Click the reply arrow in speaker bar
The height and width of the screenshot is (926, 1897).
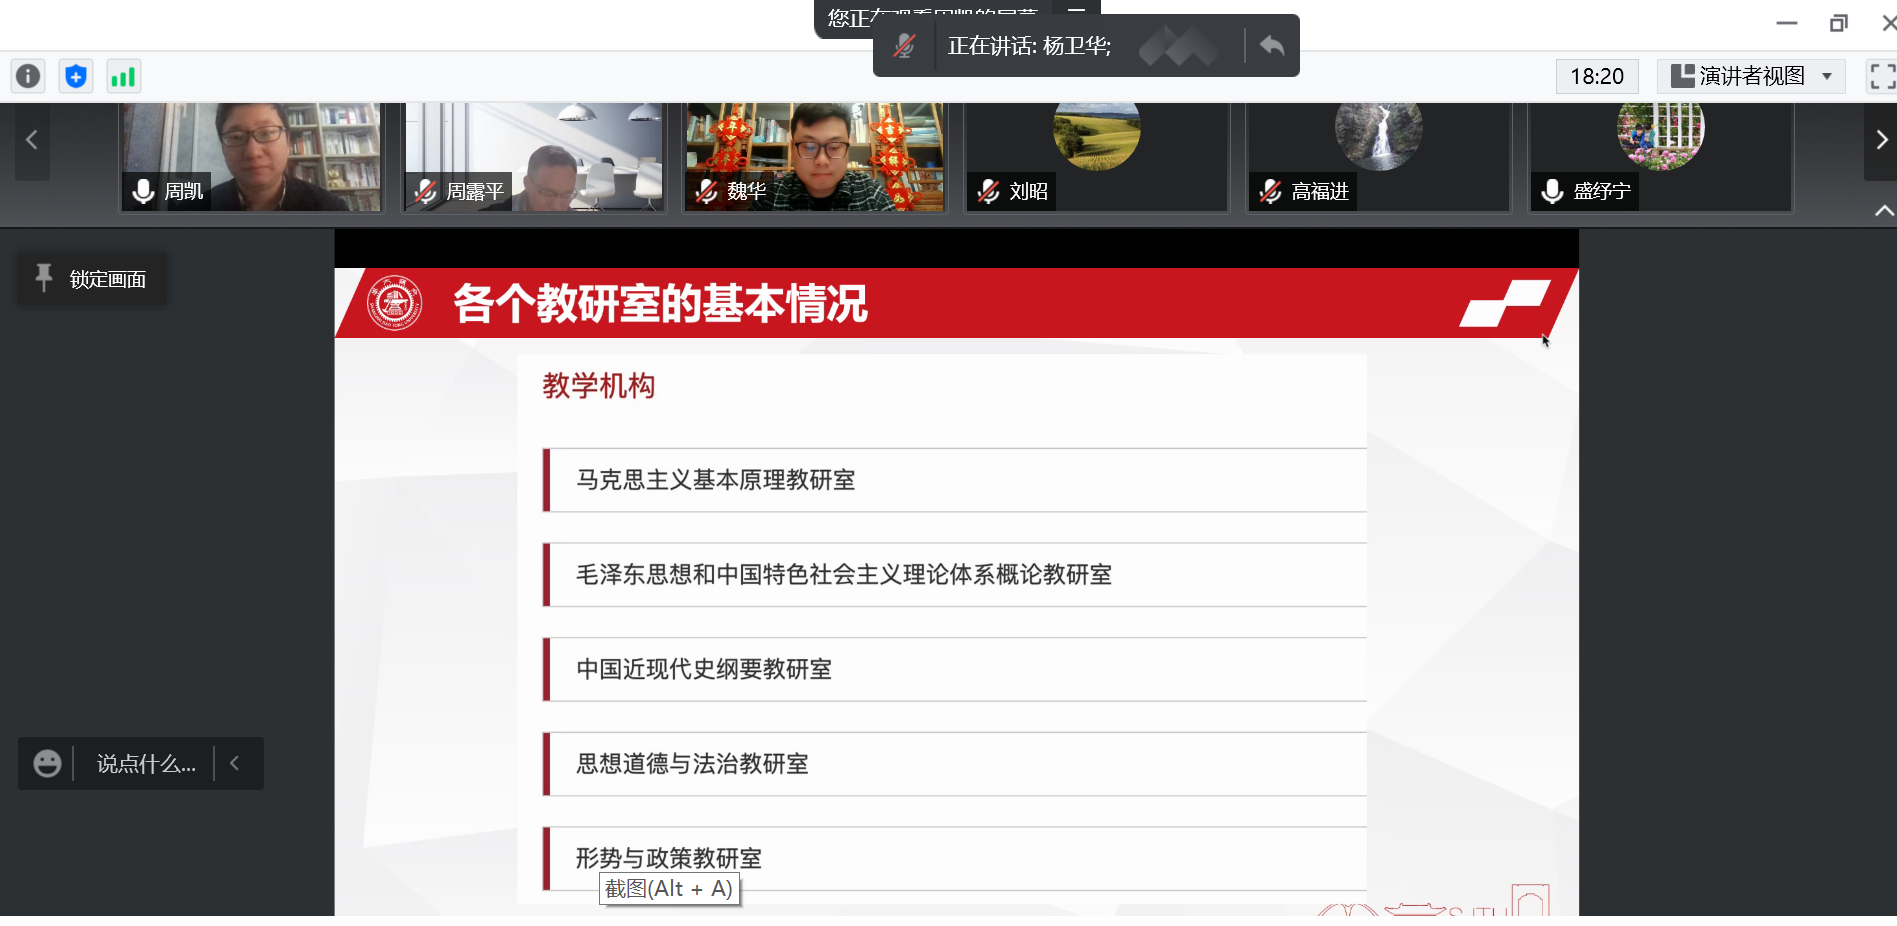(1271, 46)
